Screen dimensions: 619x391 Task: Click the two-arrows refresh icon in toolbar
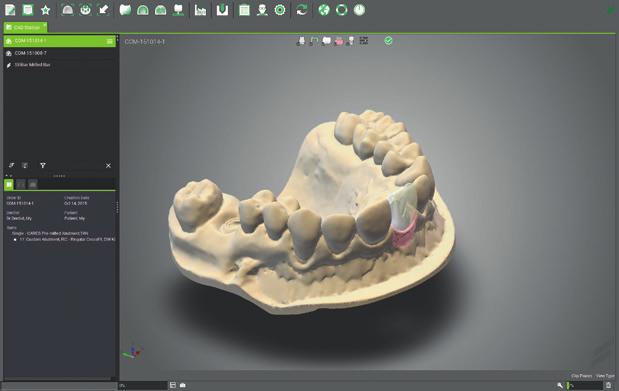pos(302,10)
